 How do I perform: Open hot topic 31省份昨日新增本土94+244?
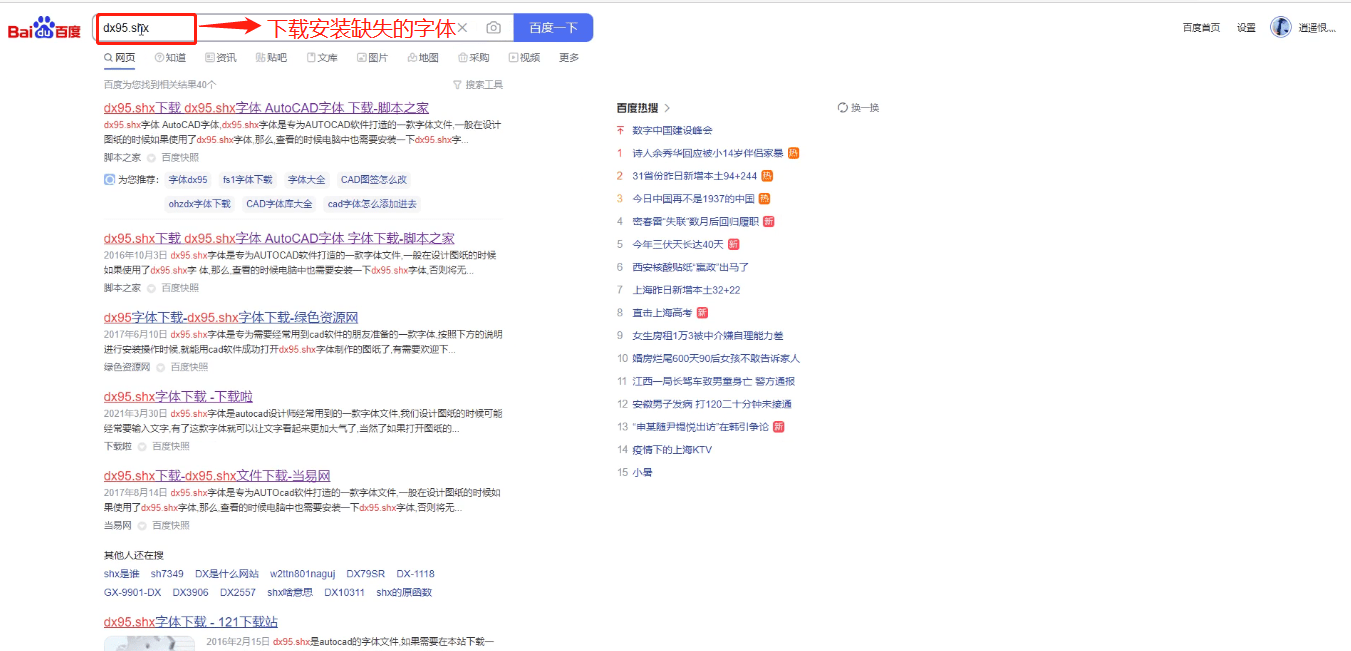694,176
